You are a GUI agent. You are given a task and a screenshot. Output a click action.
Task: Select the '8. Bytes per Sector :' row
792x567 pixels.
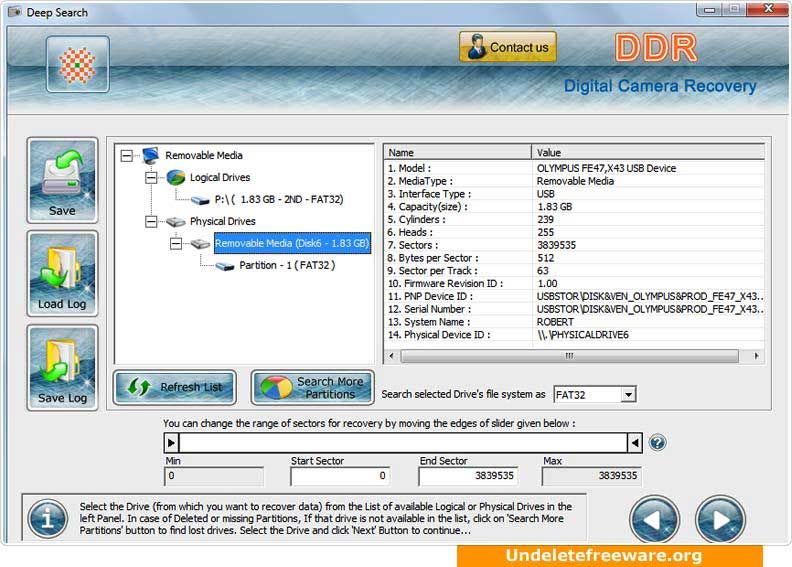tap(574, 258)
